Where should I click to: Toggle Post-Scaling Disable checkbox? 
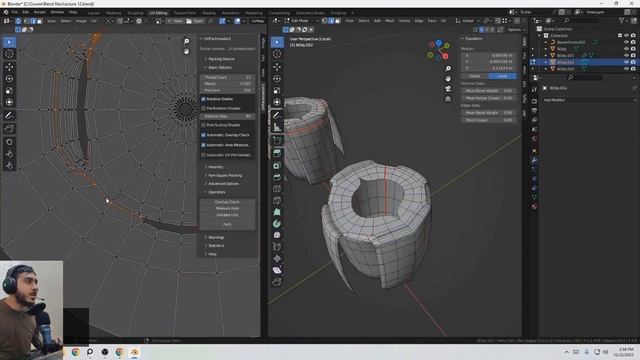(203, 125)
